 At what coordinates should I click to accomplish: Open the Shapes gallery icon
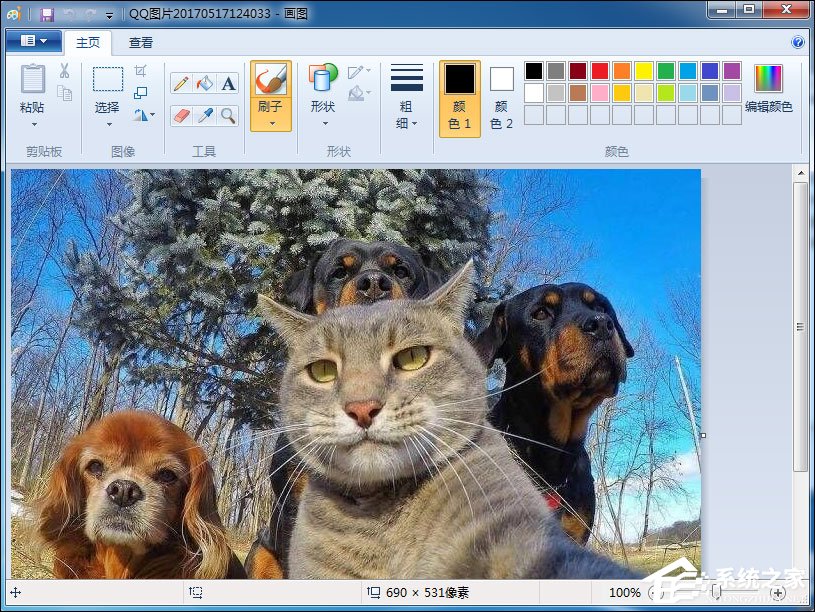click(323, 78)
